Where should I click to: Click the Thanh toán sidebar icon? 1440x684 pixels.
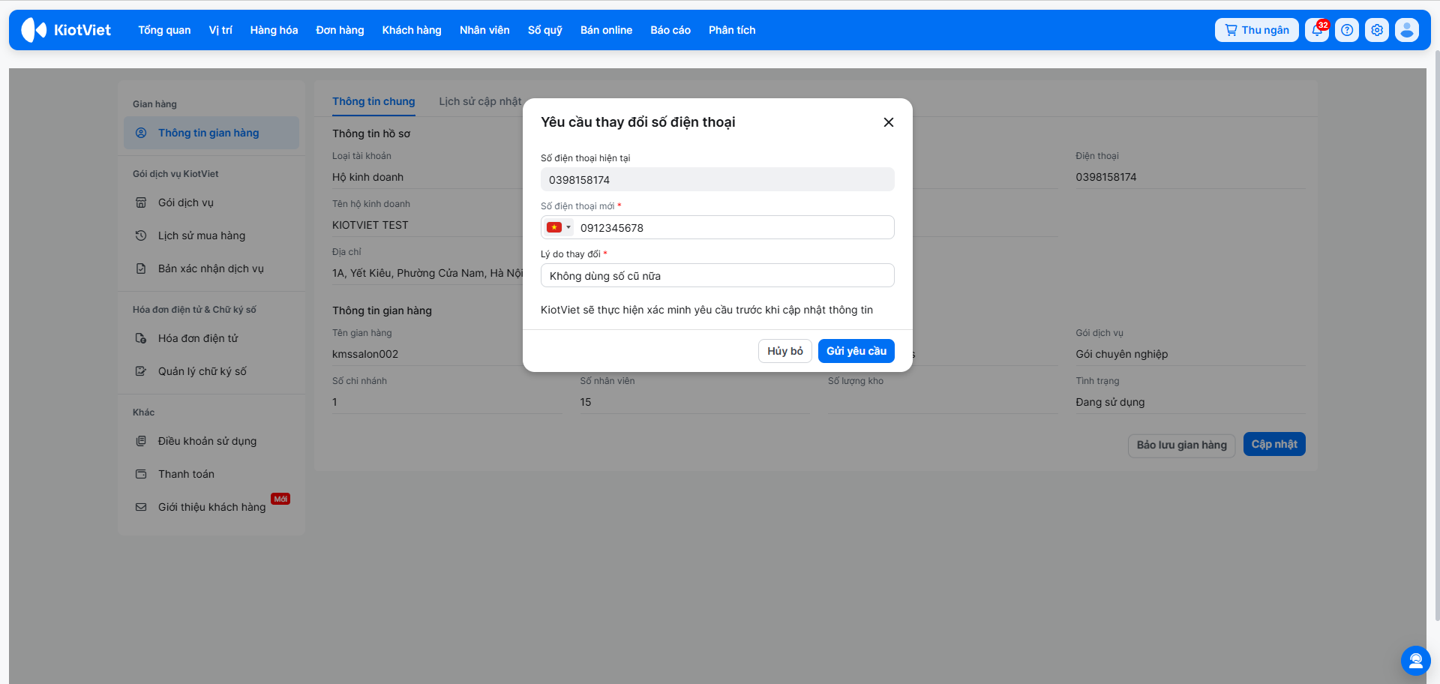(141, 475)
